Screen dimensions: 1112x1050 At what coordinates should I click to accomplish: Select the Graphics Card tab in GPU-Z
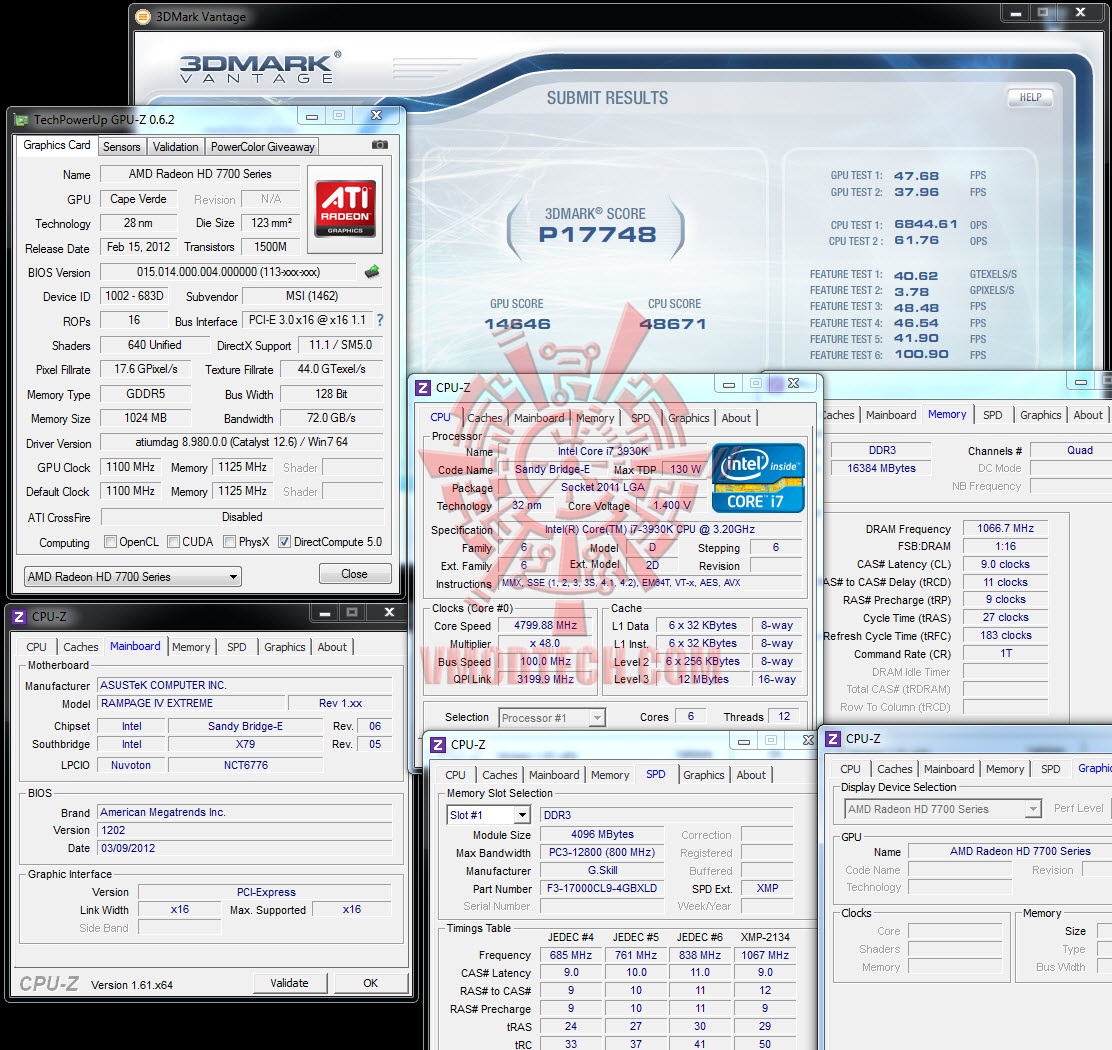point(57,145)
